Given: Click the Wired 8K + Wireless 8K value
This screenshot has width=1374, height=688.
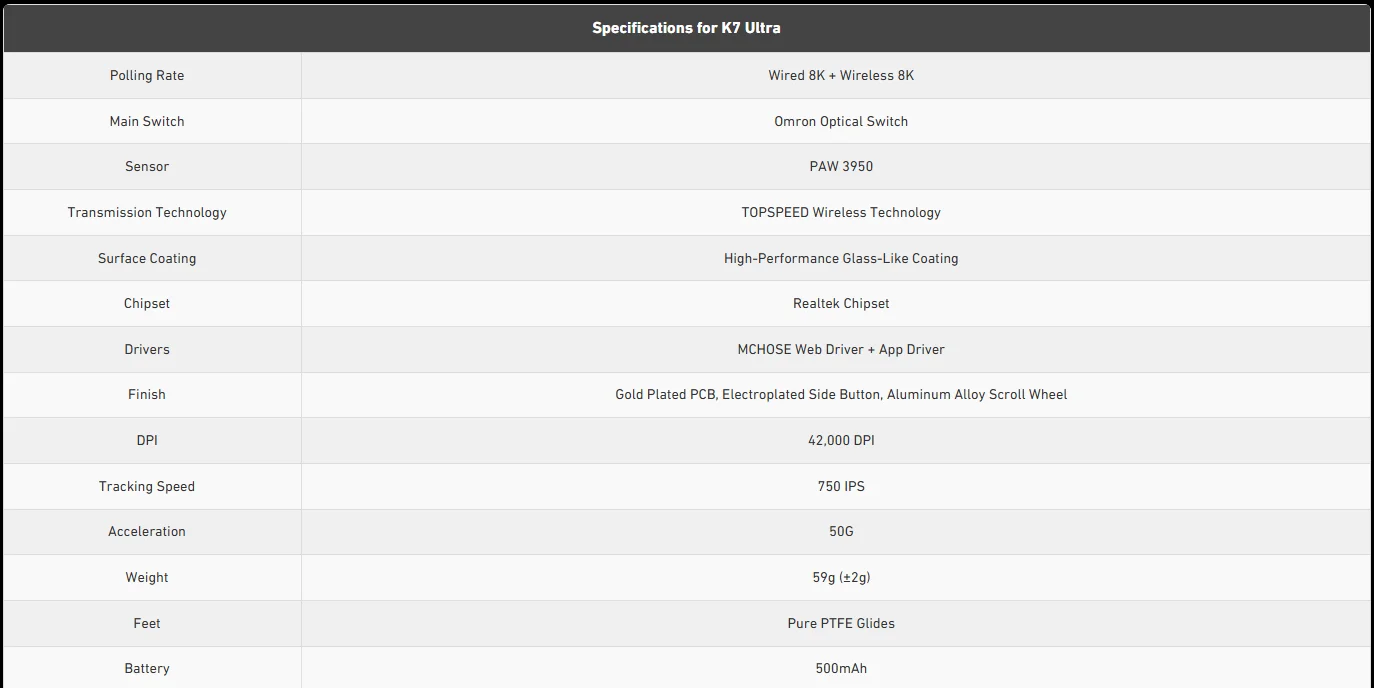Looking at the screenshot, I should point(841,76).
